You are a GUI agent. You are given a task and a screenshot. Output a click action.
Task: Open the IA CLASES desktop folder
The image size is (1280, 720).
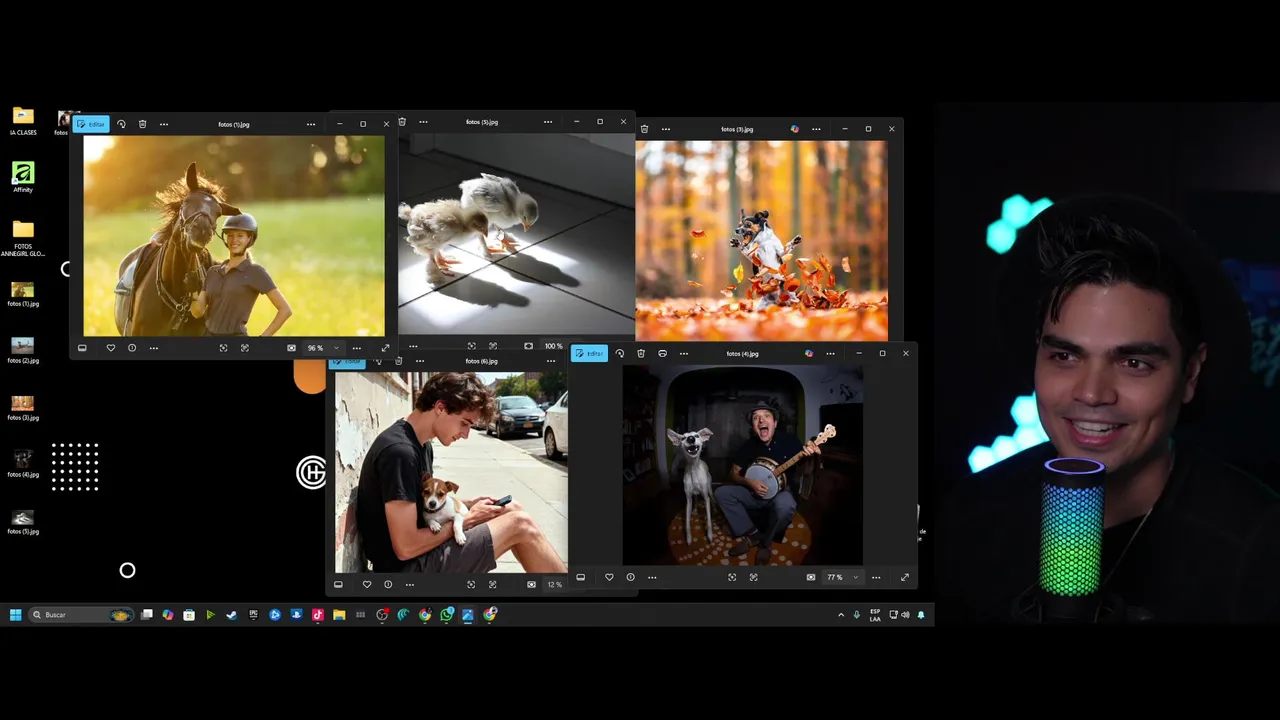[x=23, y=120]
